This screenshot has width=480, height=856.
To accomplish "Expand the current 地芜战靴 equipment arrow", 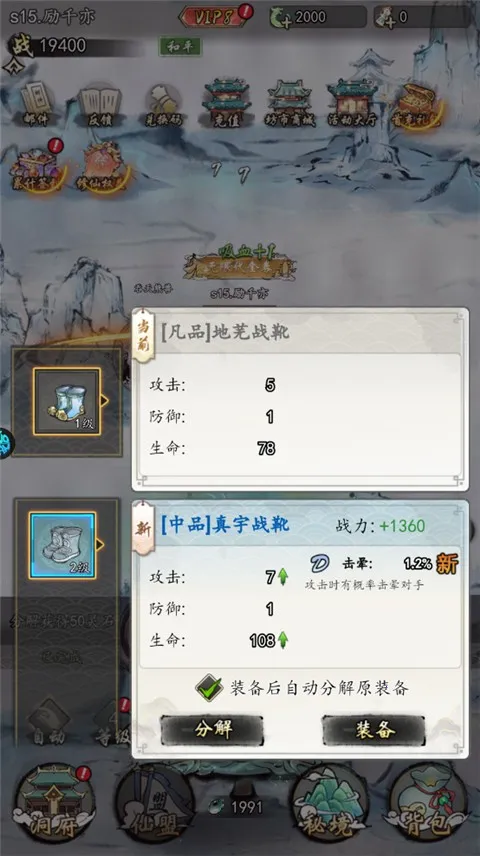I will pos(104,401).
